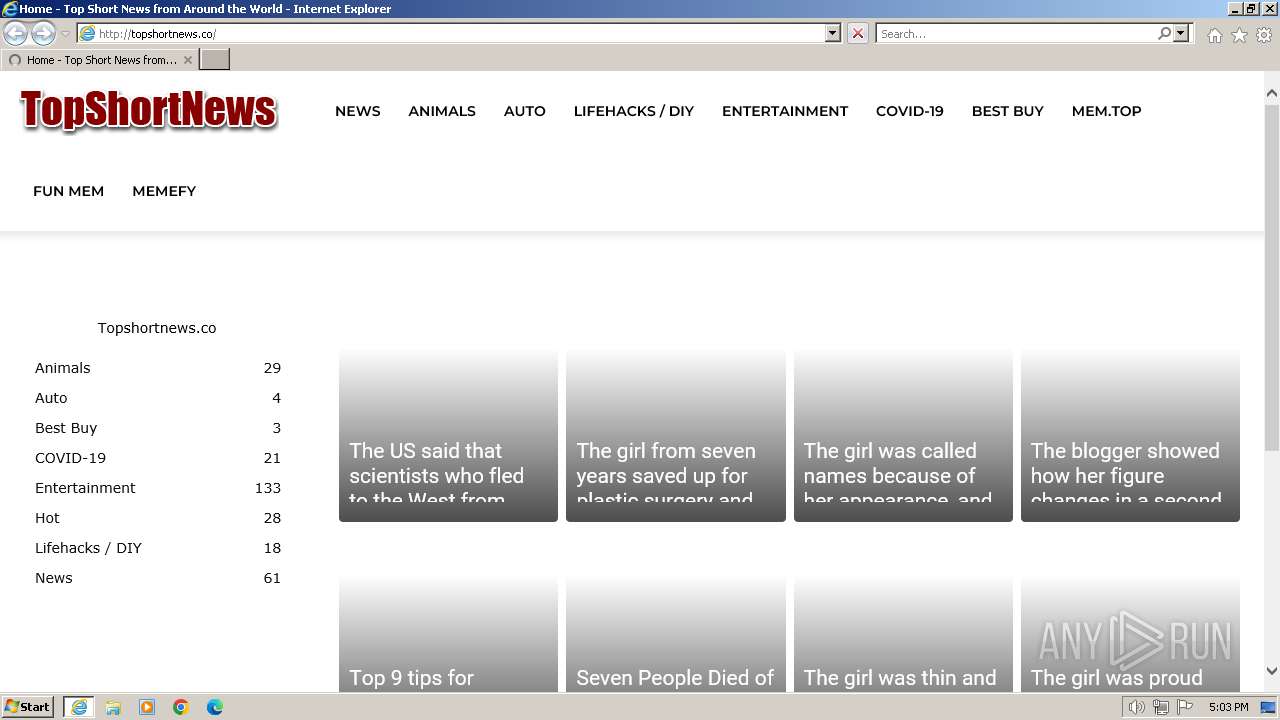Click Internet Explorer taskbar icon

pyautogui.click(x=79, y=707)
